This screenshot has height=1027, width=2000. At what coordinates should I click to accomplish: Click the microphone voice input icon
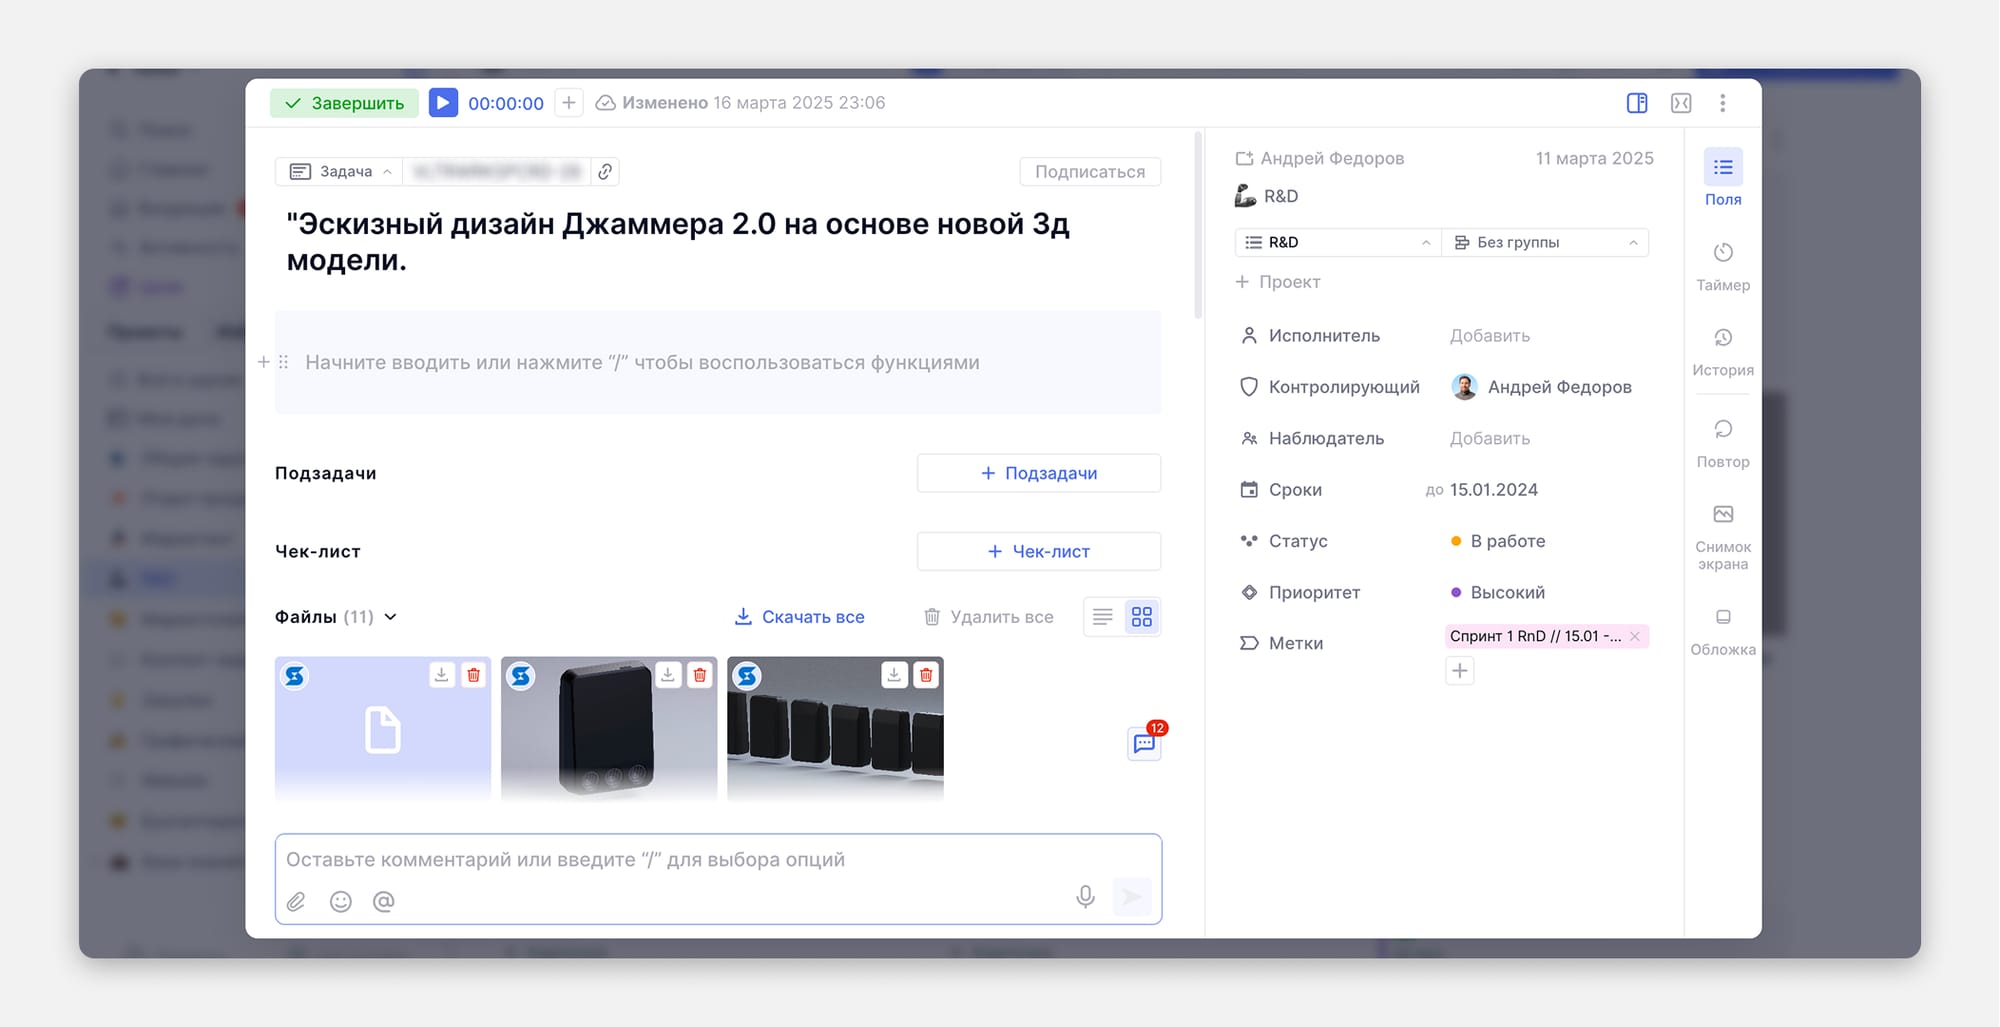pyautogui.click(x=1085, y=896)
